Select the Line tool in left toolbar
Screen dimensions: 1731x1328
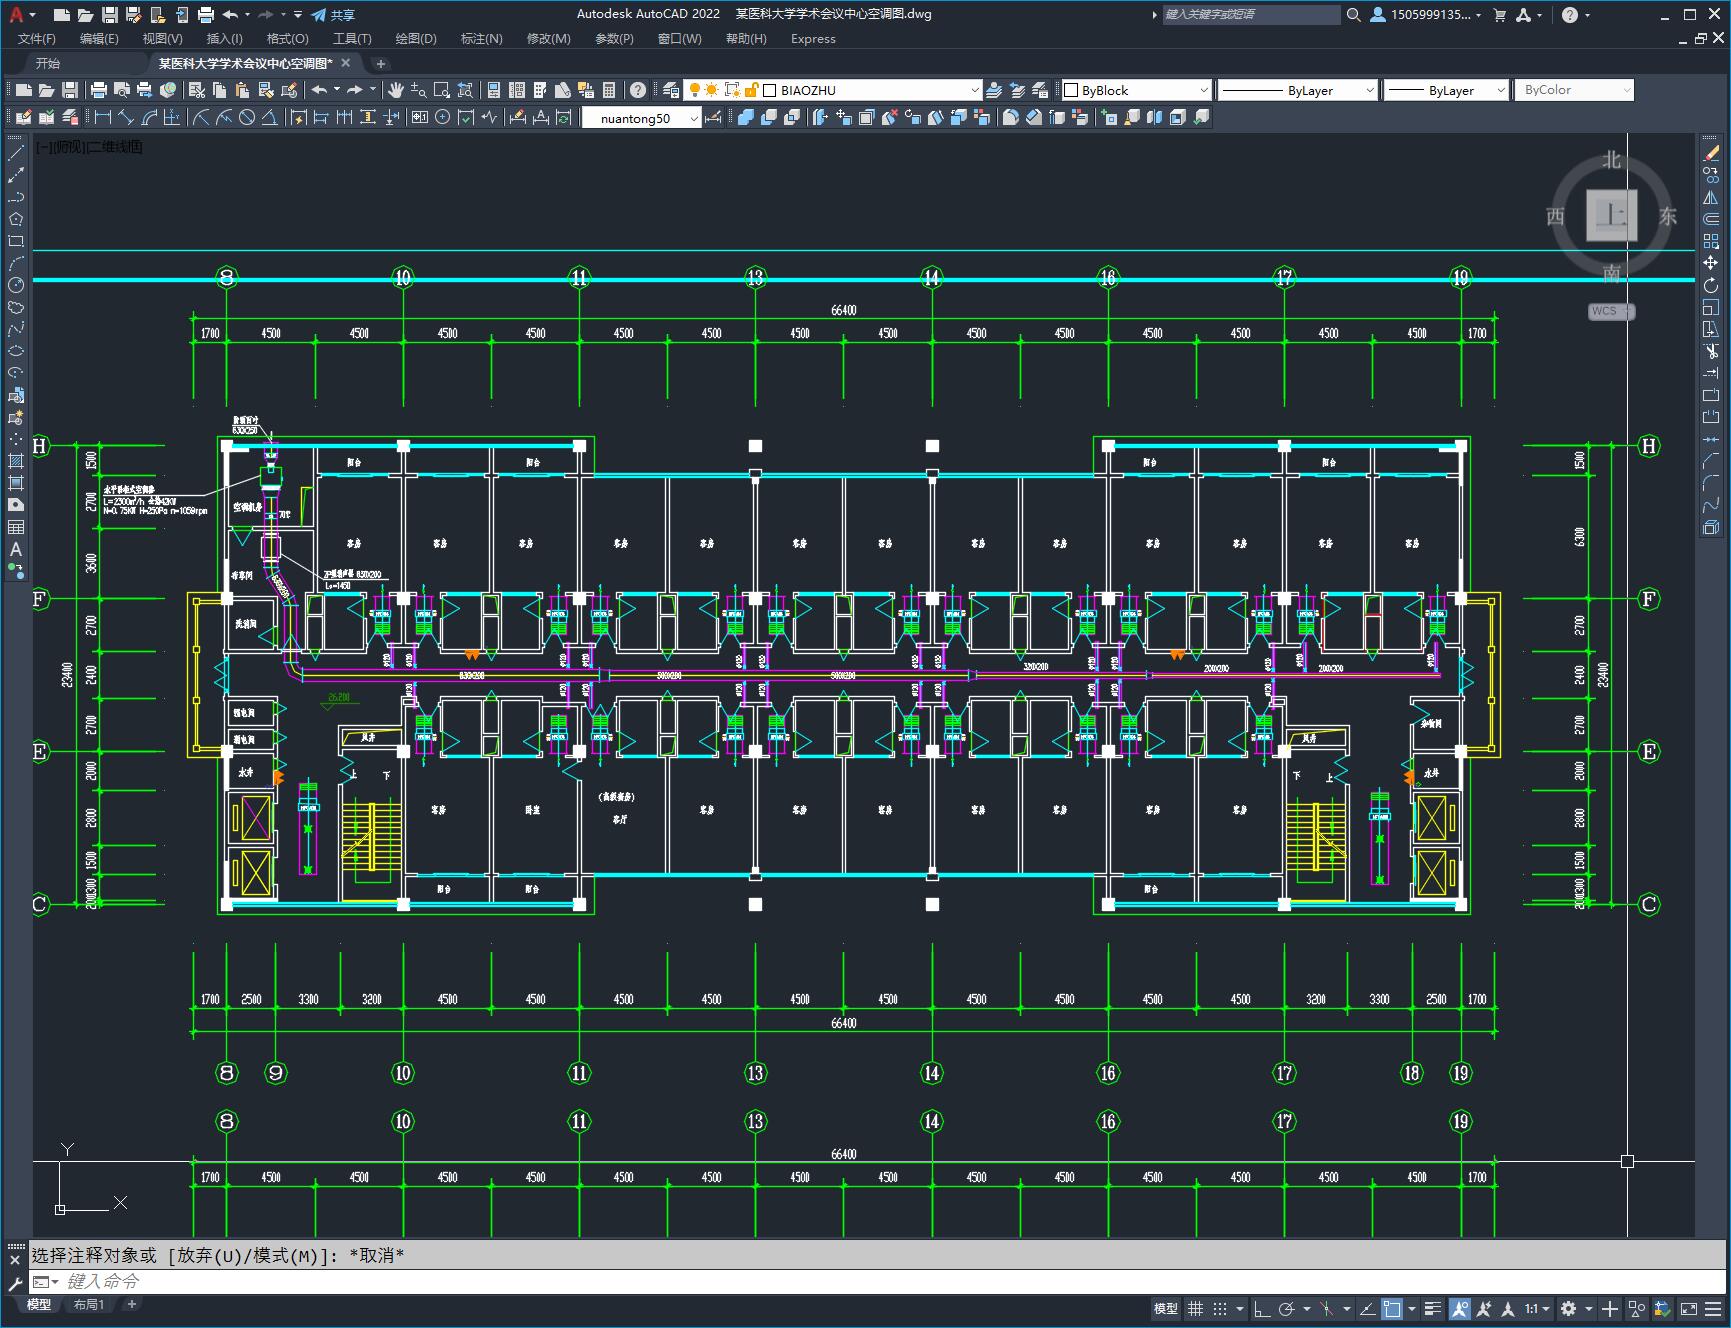(x=16, y=153)
